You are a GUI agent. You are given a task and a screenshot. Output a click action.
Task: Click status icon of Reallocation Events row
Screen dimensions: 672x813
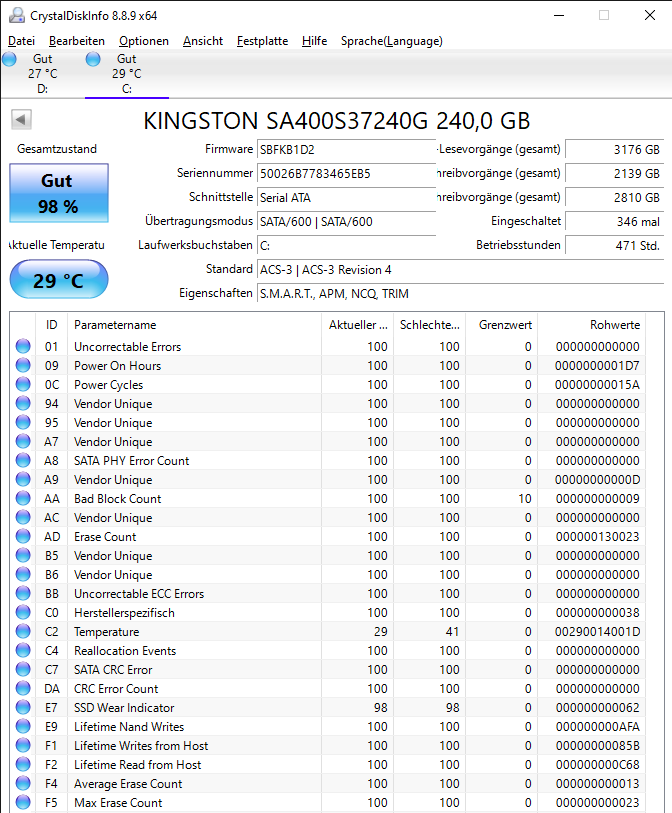click(23, 650)
